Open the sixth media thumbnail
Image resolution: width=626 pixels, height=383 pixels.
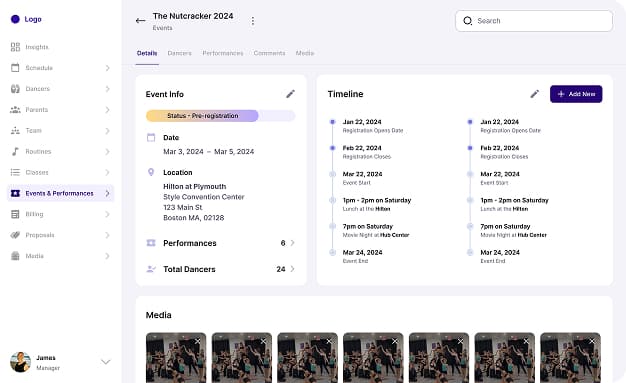pos(505,357)
